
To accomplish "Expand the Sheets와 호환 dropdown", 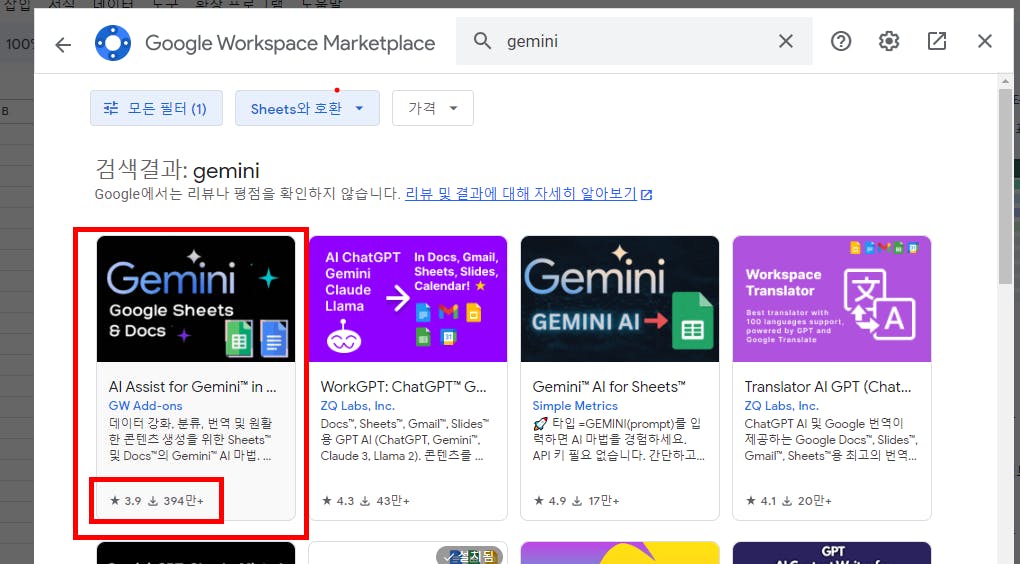I will pyautogui.click(x=307, y=108).
